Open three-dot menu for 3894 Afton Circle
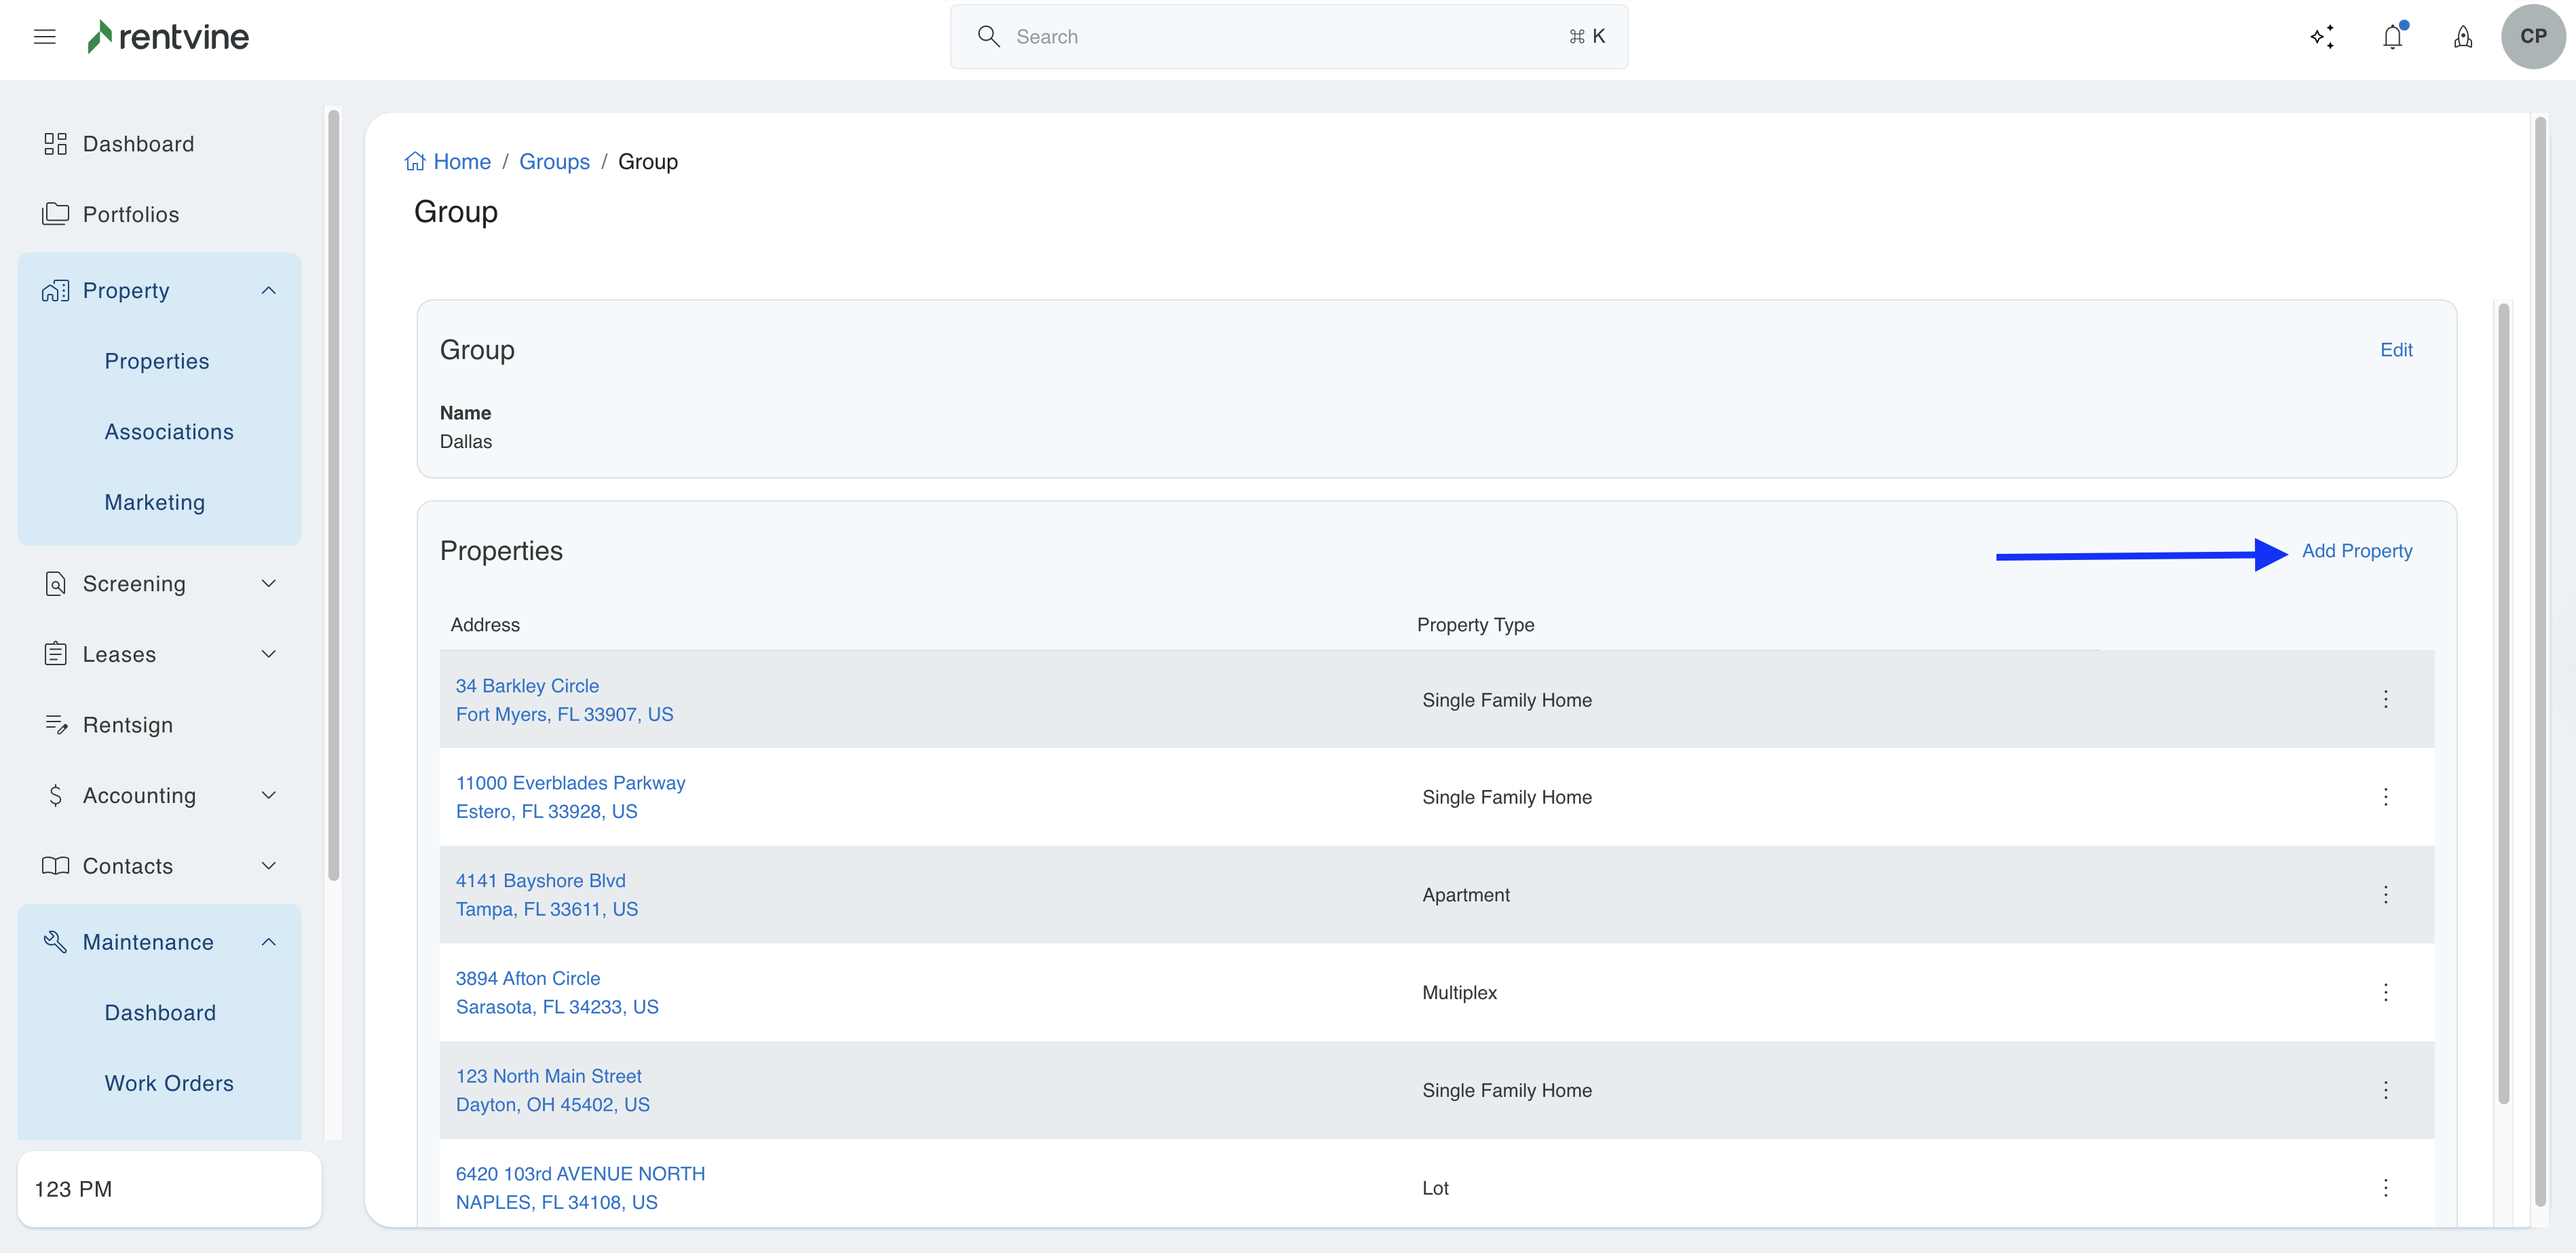Viewport: 2576px width, 1253px height. tap(2385, 992)
